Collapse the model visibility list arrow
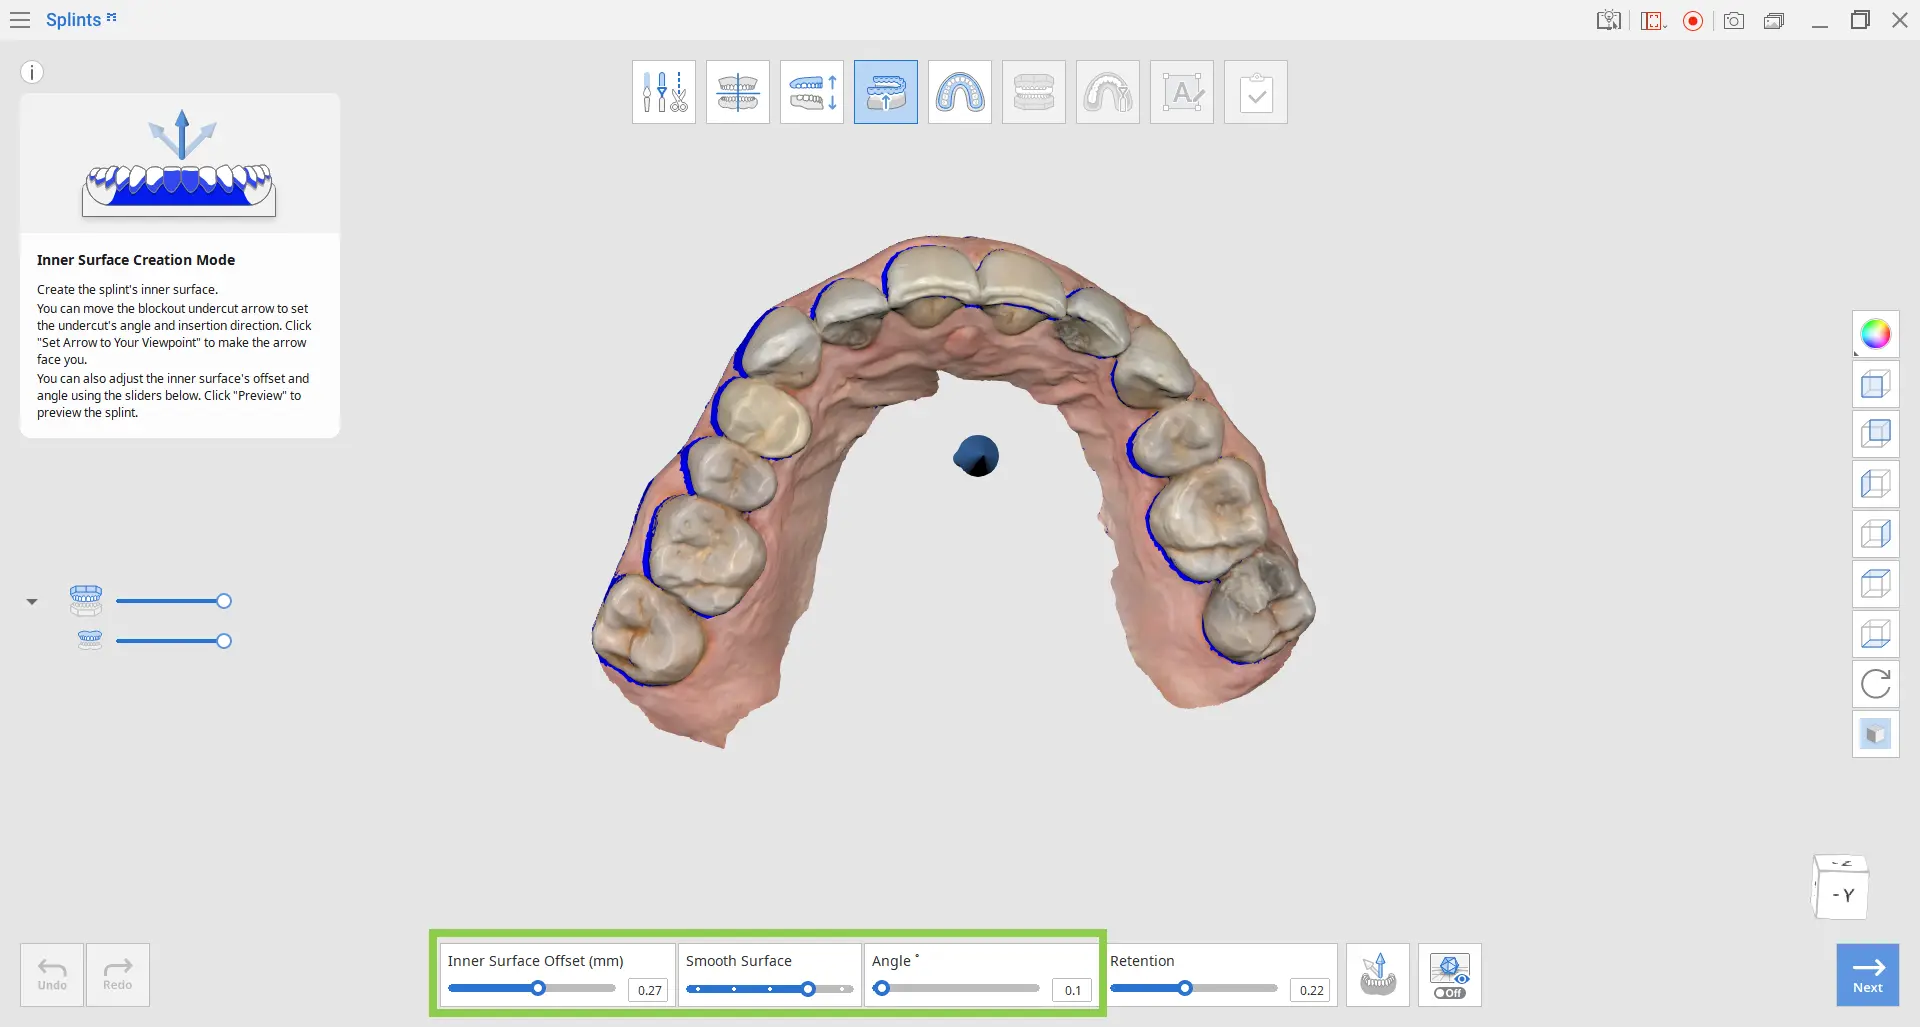The width and height of the screenshot is (1920, 1027). 32,602
